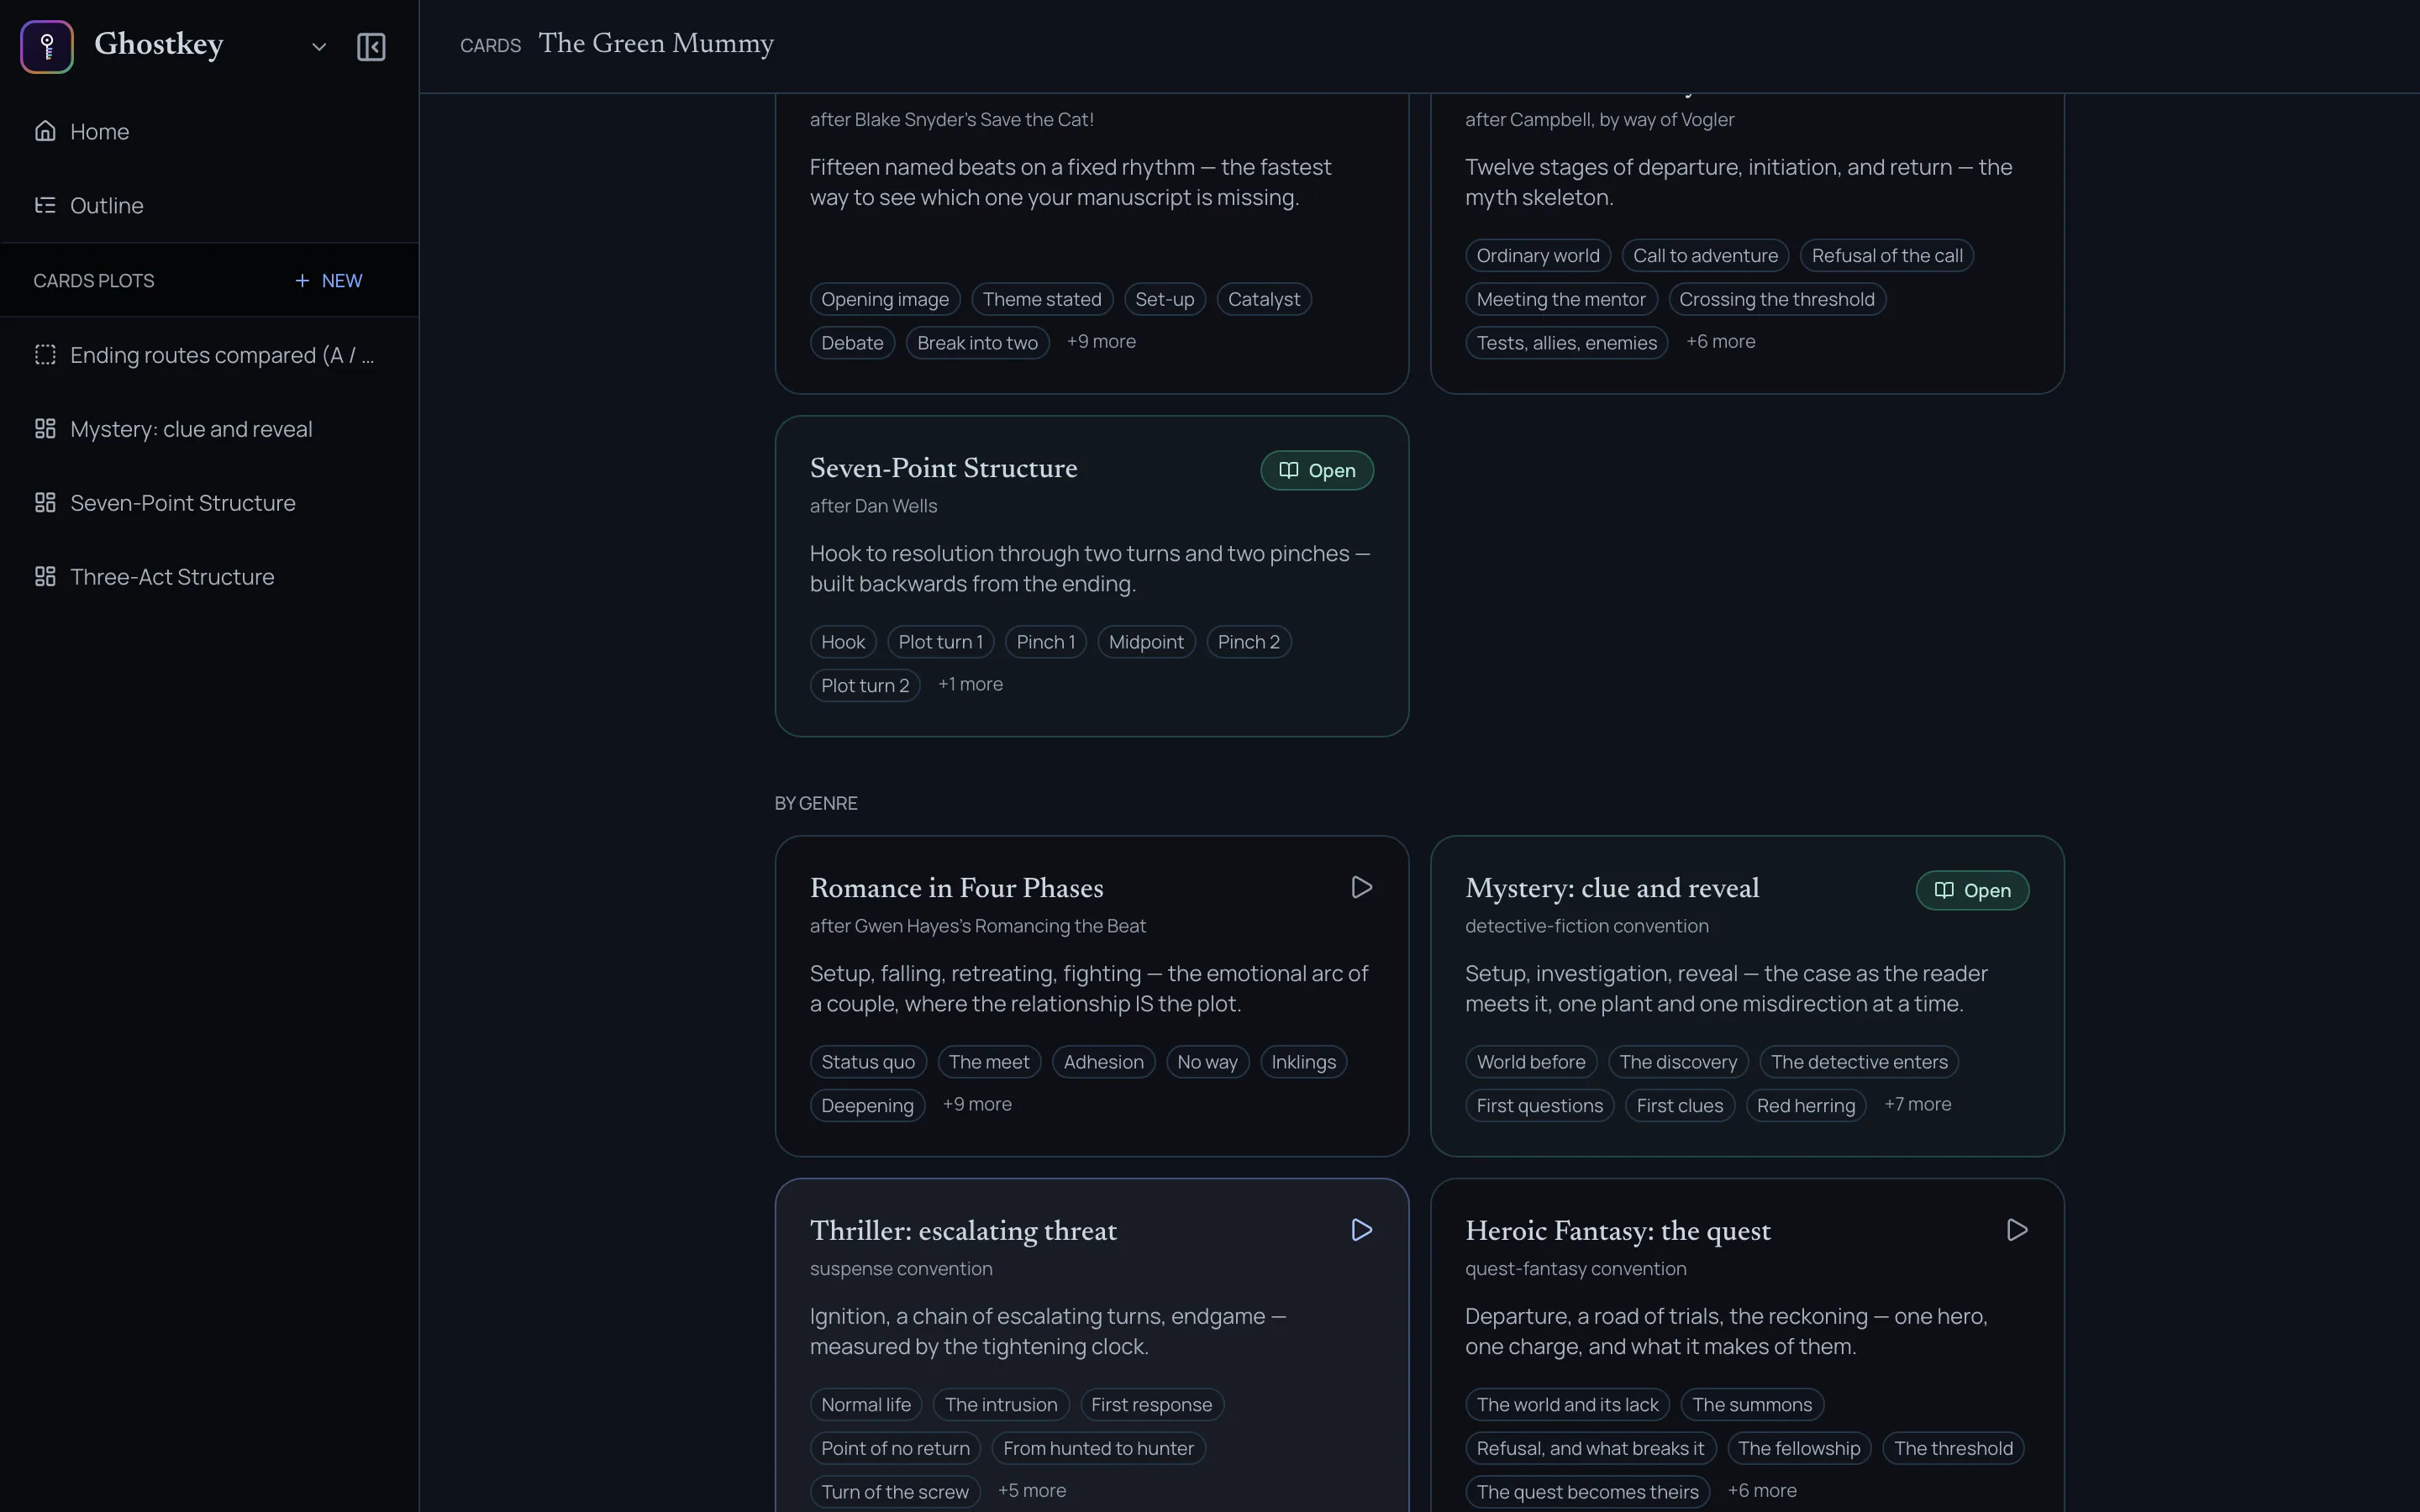This screenshot has height=1512, width=2420.
Task: Expand +5 more in Thriller card
Action: 1032,1491
